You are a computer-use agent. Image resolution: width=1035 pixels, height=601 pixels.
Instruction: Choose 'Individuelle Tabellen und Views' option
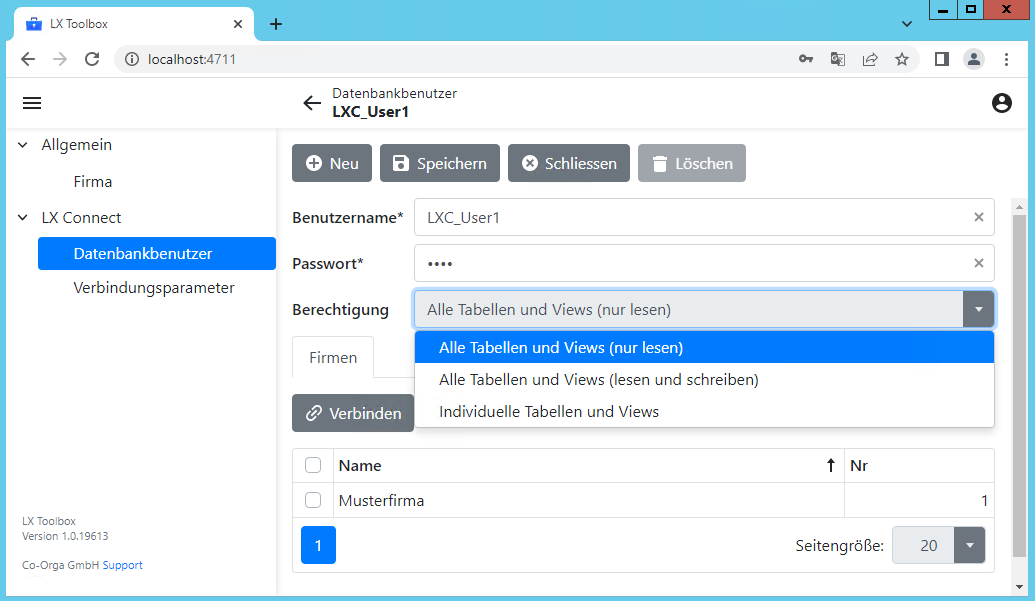(x=549, y=411)
